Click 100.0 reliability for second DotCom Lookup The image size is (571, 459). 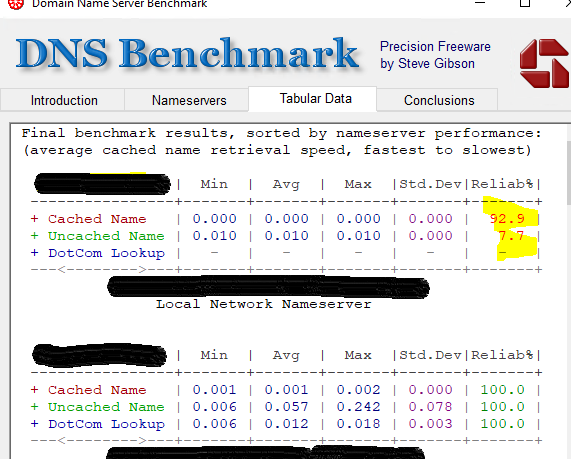click(503, 424)
